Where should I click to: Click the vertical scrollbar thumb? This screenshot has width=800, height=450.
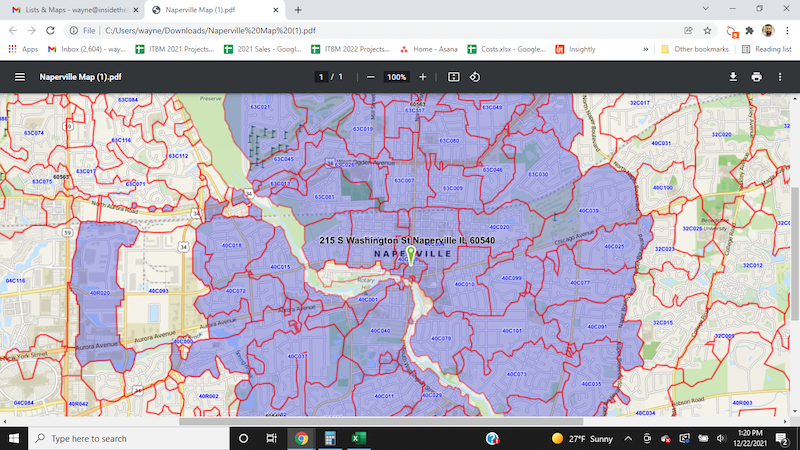(x=795, y=254)
